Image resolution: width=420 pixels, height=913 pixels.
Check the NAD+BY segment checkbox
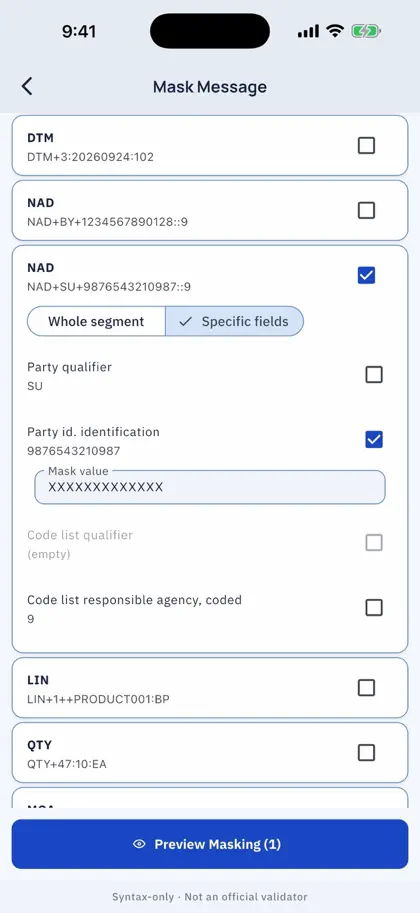366,210
